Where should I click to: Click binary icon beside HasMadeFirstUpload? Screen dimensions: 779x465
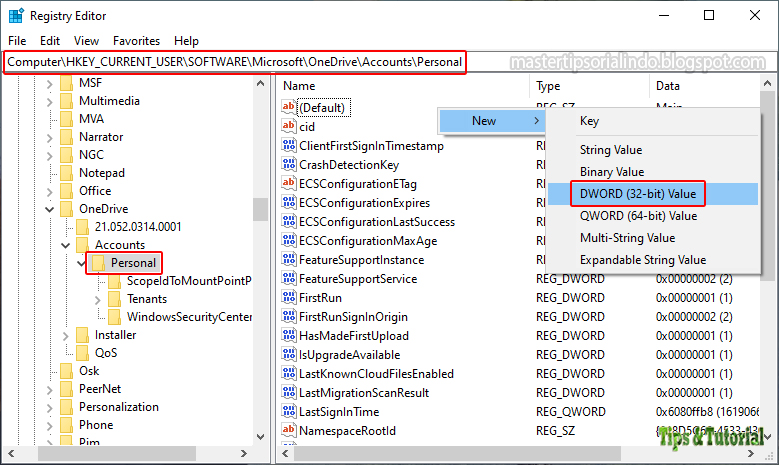tap(289, 335)
